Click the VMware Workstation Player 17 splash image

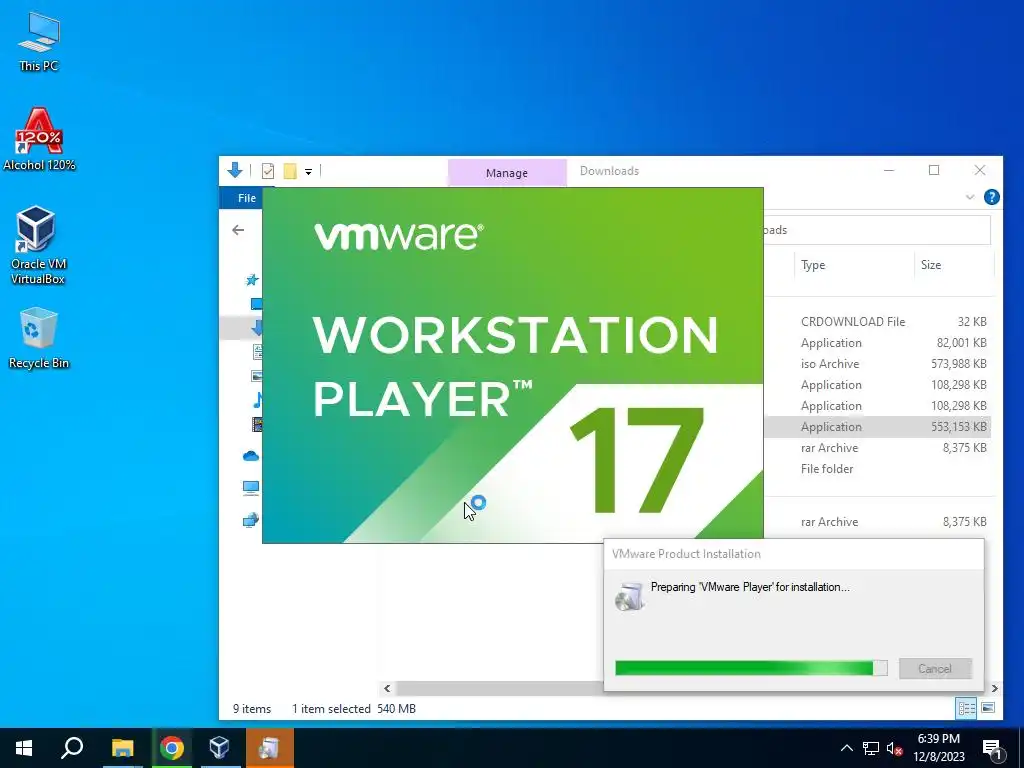coord(513,365)
